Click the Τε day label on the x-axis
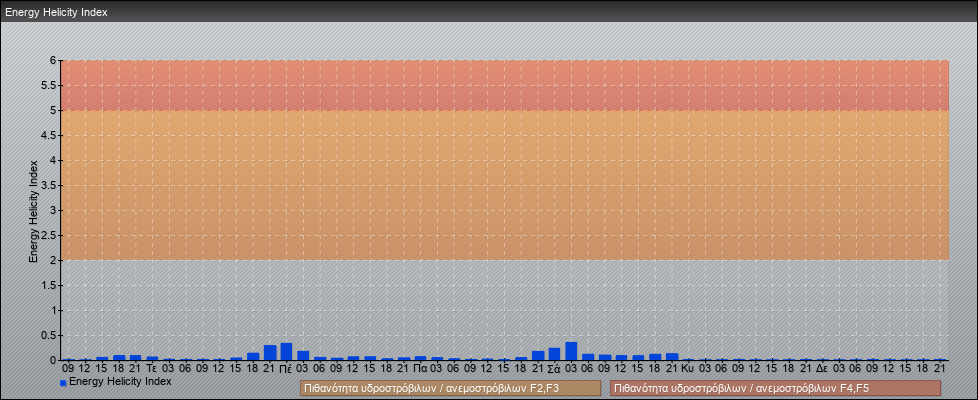 coord(152,368)
